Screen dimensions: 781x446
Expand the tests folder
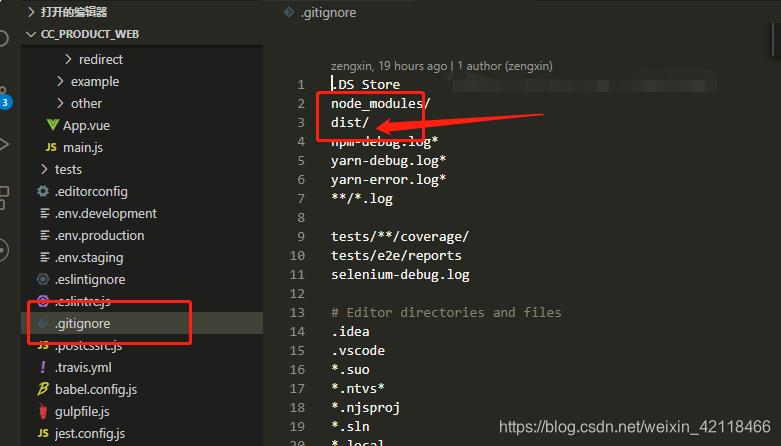click(44, 169)
